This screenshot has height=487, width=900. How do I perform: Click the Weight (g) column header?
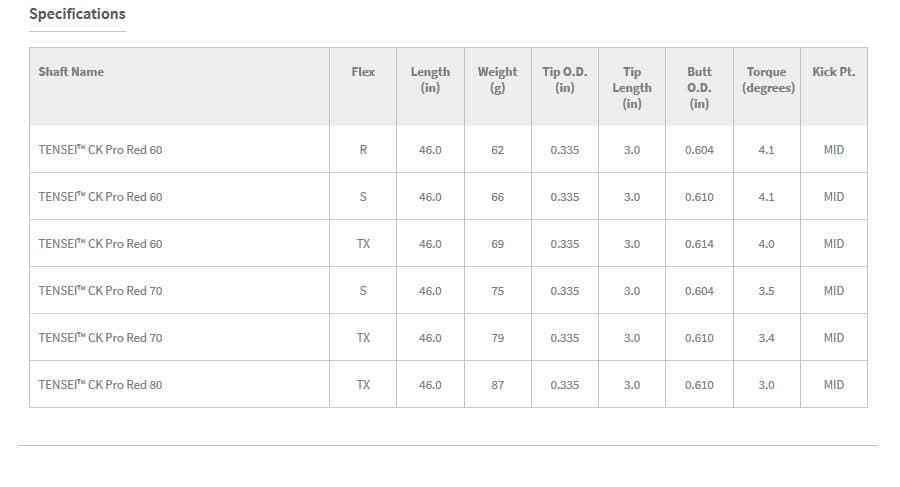pyautogui.click(x=498, y=80)
